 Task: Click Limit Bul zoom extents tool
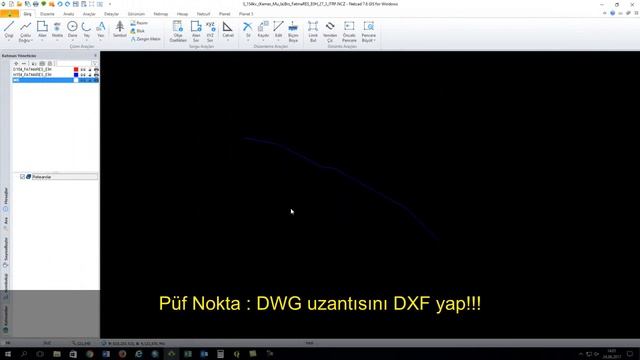tap(313, 31)
